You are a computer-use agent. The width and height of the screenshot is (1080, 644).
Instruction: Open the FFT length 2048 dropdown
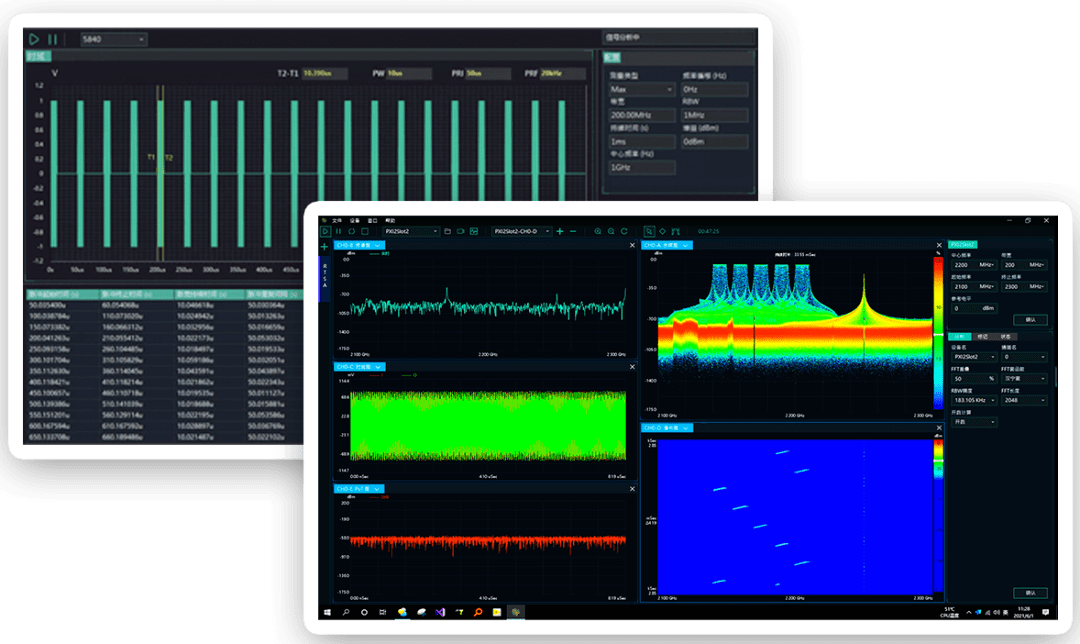1024,400
